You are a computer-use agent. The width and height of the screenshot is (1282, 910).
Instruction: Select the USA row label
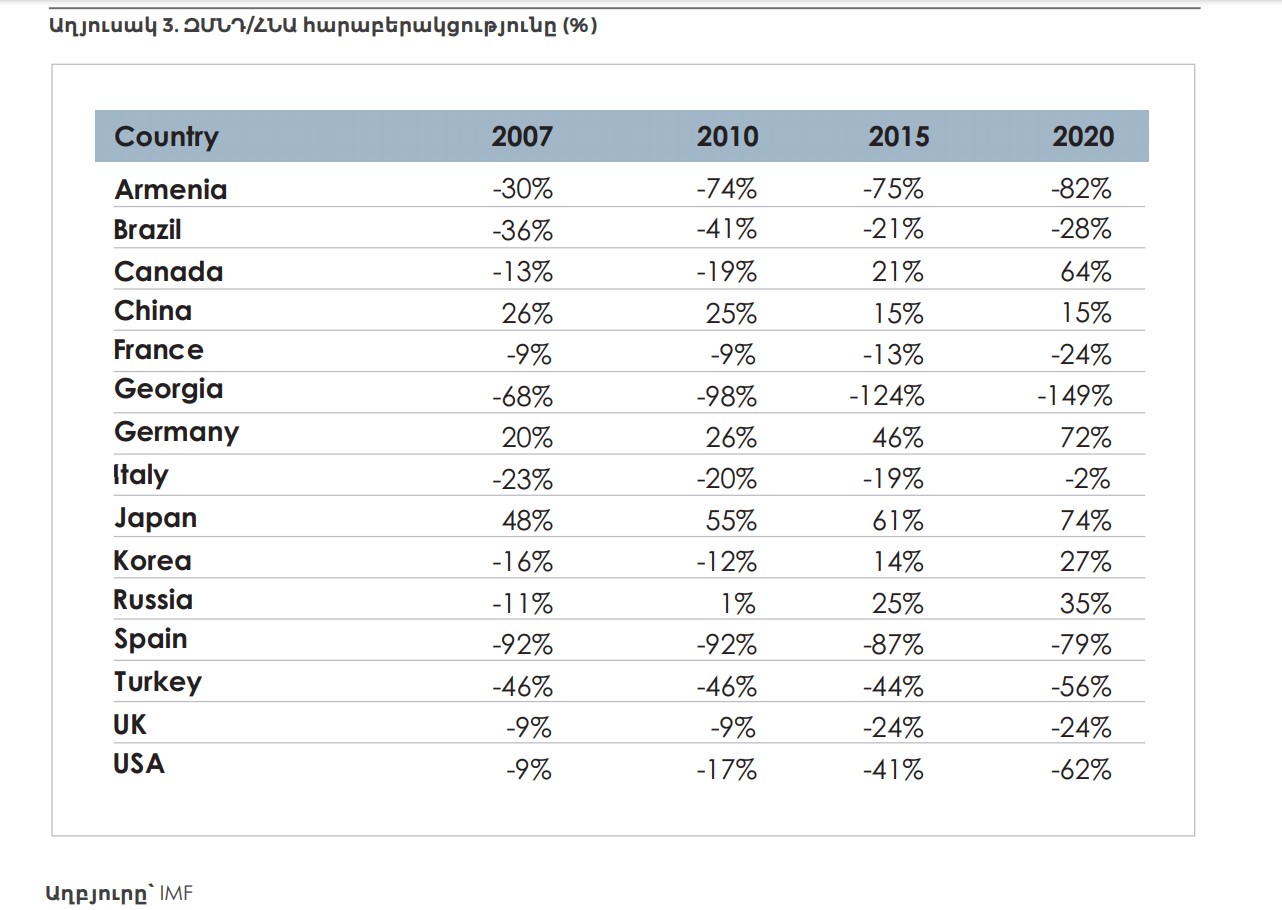(139, 764)
